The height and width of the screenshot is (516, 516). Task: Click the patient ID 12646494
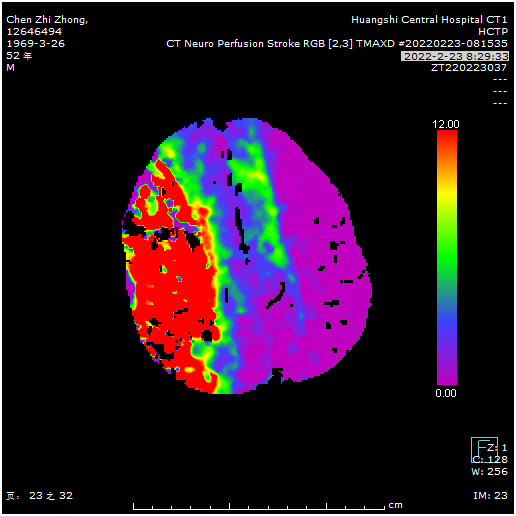34,32
